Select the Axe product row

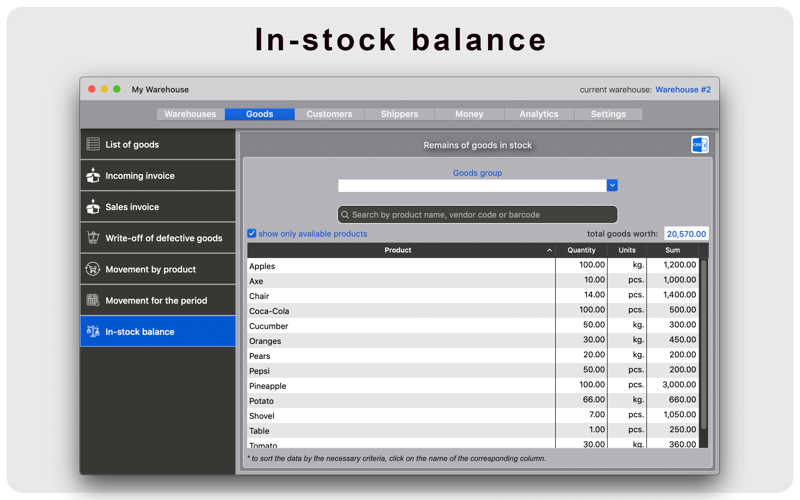[x=473, y=281]
